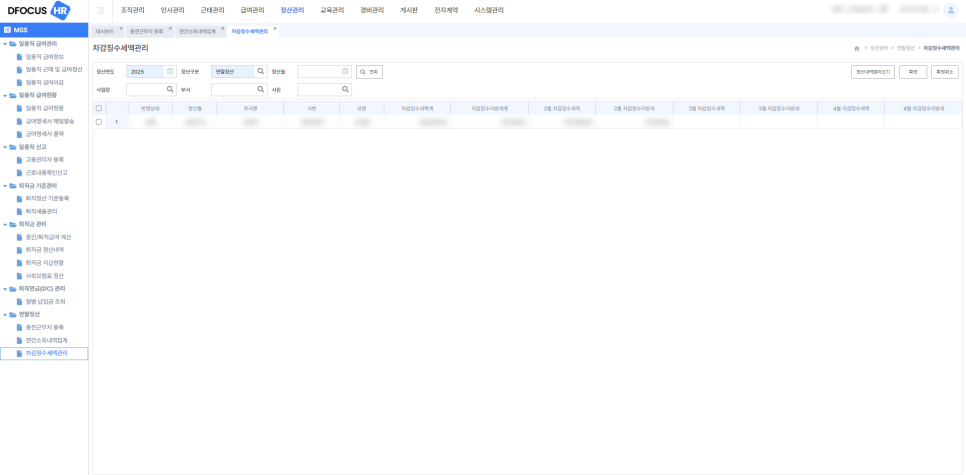
Task: Collapse the 일용직 급여현황 tree group
Action: [x=5, y=95]
